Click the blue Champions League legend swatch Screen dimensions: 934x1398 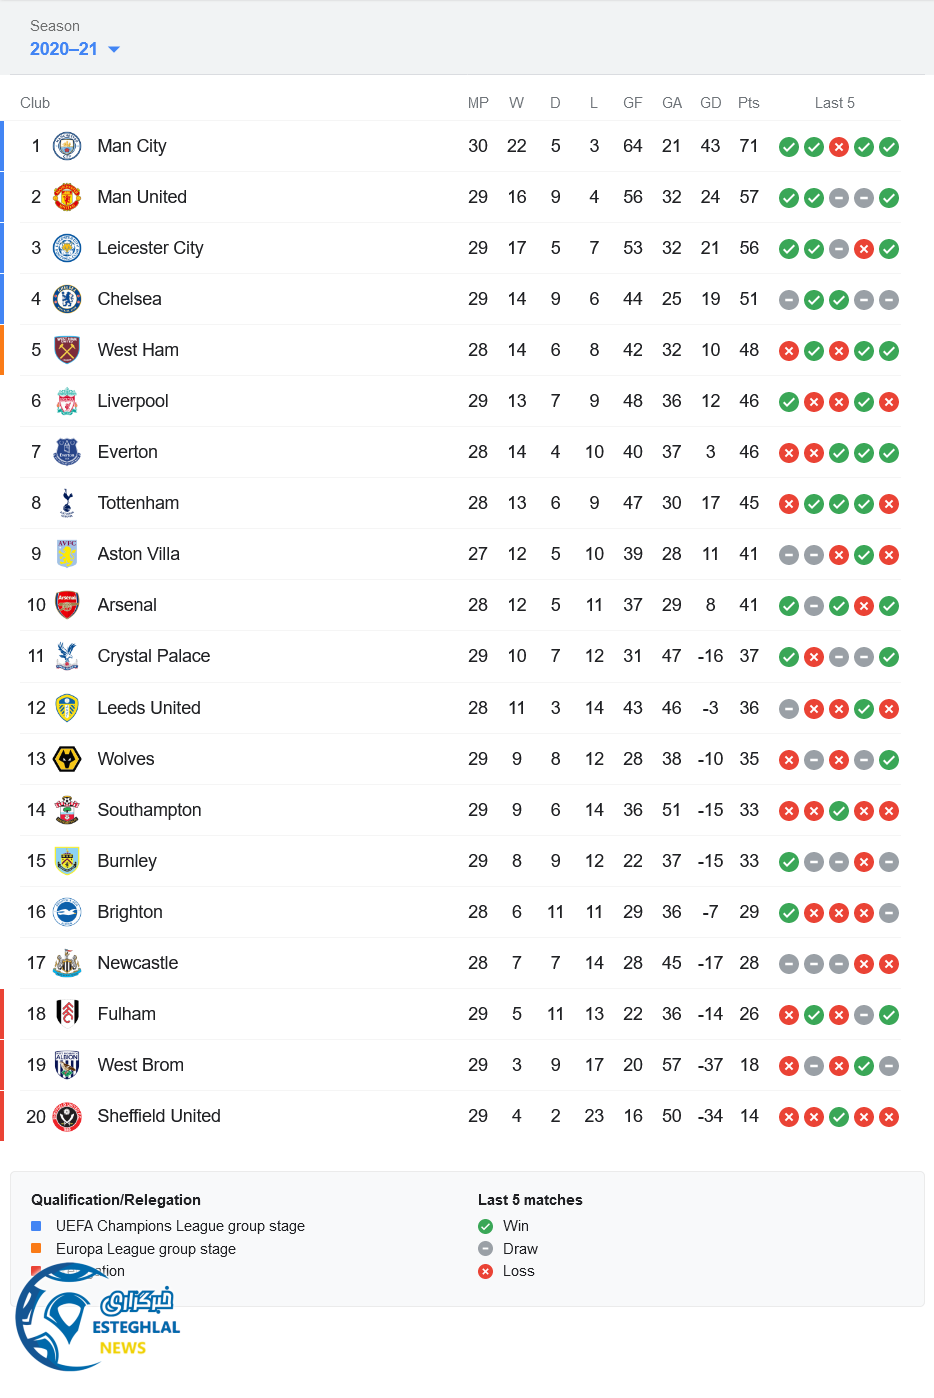click(x=36, y=1226)
